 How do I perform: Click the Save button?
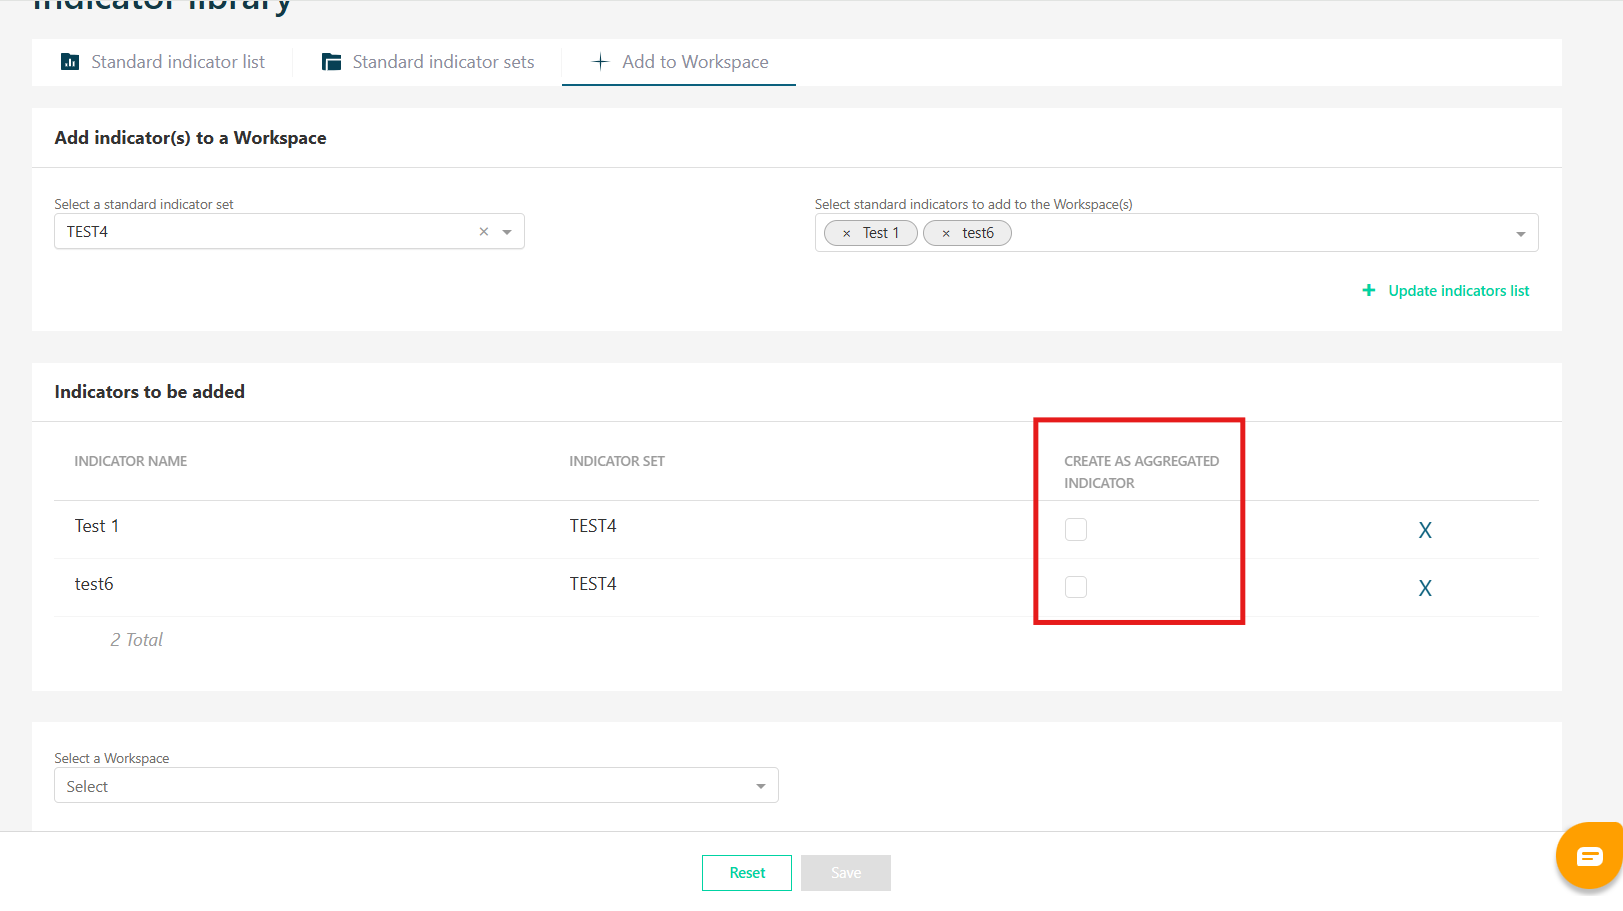(x=846, y=873)
